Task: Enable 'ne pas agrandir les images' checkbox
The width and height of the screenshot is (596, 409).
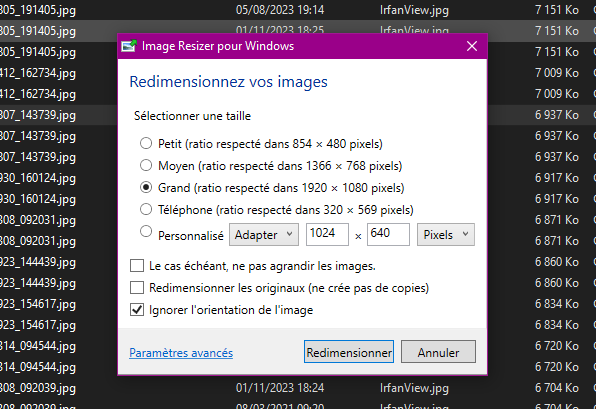Action: coord(137,266)
